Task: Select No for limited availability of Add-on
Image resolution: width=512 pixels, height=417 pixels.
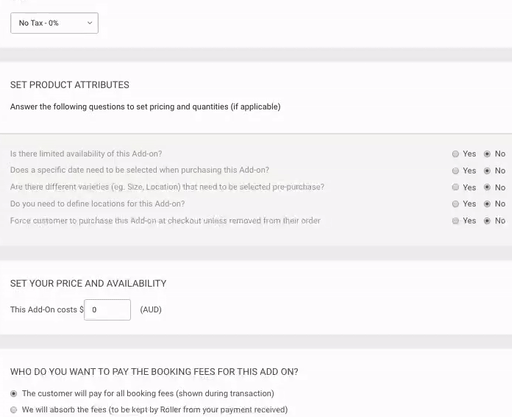Action: (487, 154)
